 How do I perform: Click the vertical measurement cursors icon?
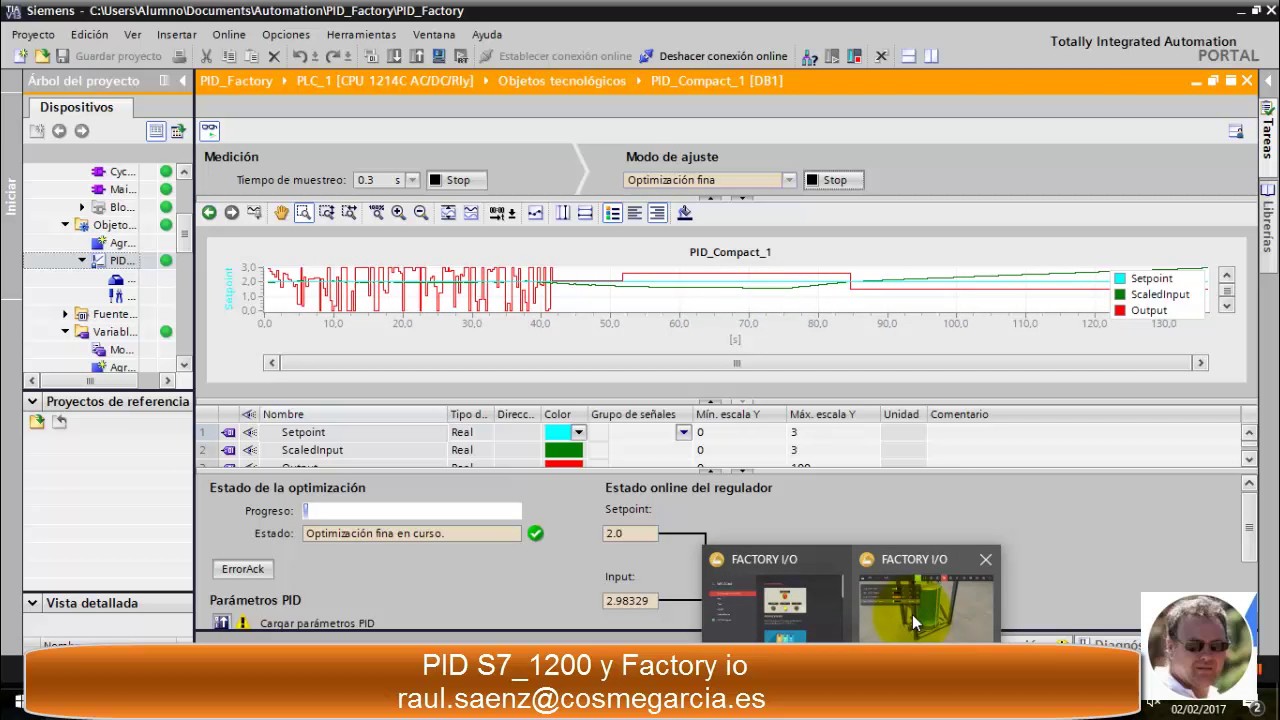click(x=563, y=212)
